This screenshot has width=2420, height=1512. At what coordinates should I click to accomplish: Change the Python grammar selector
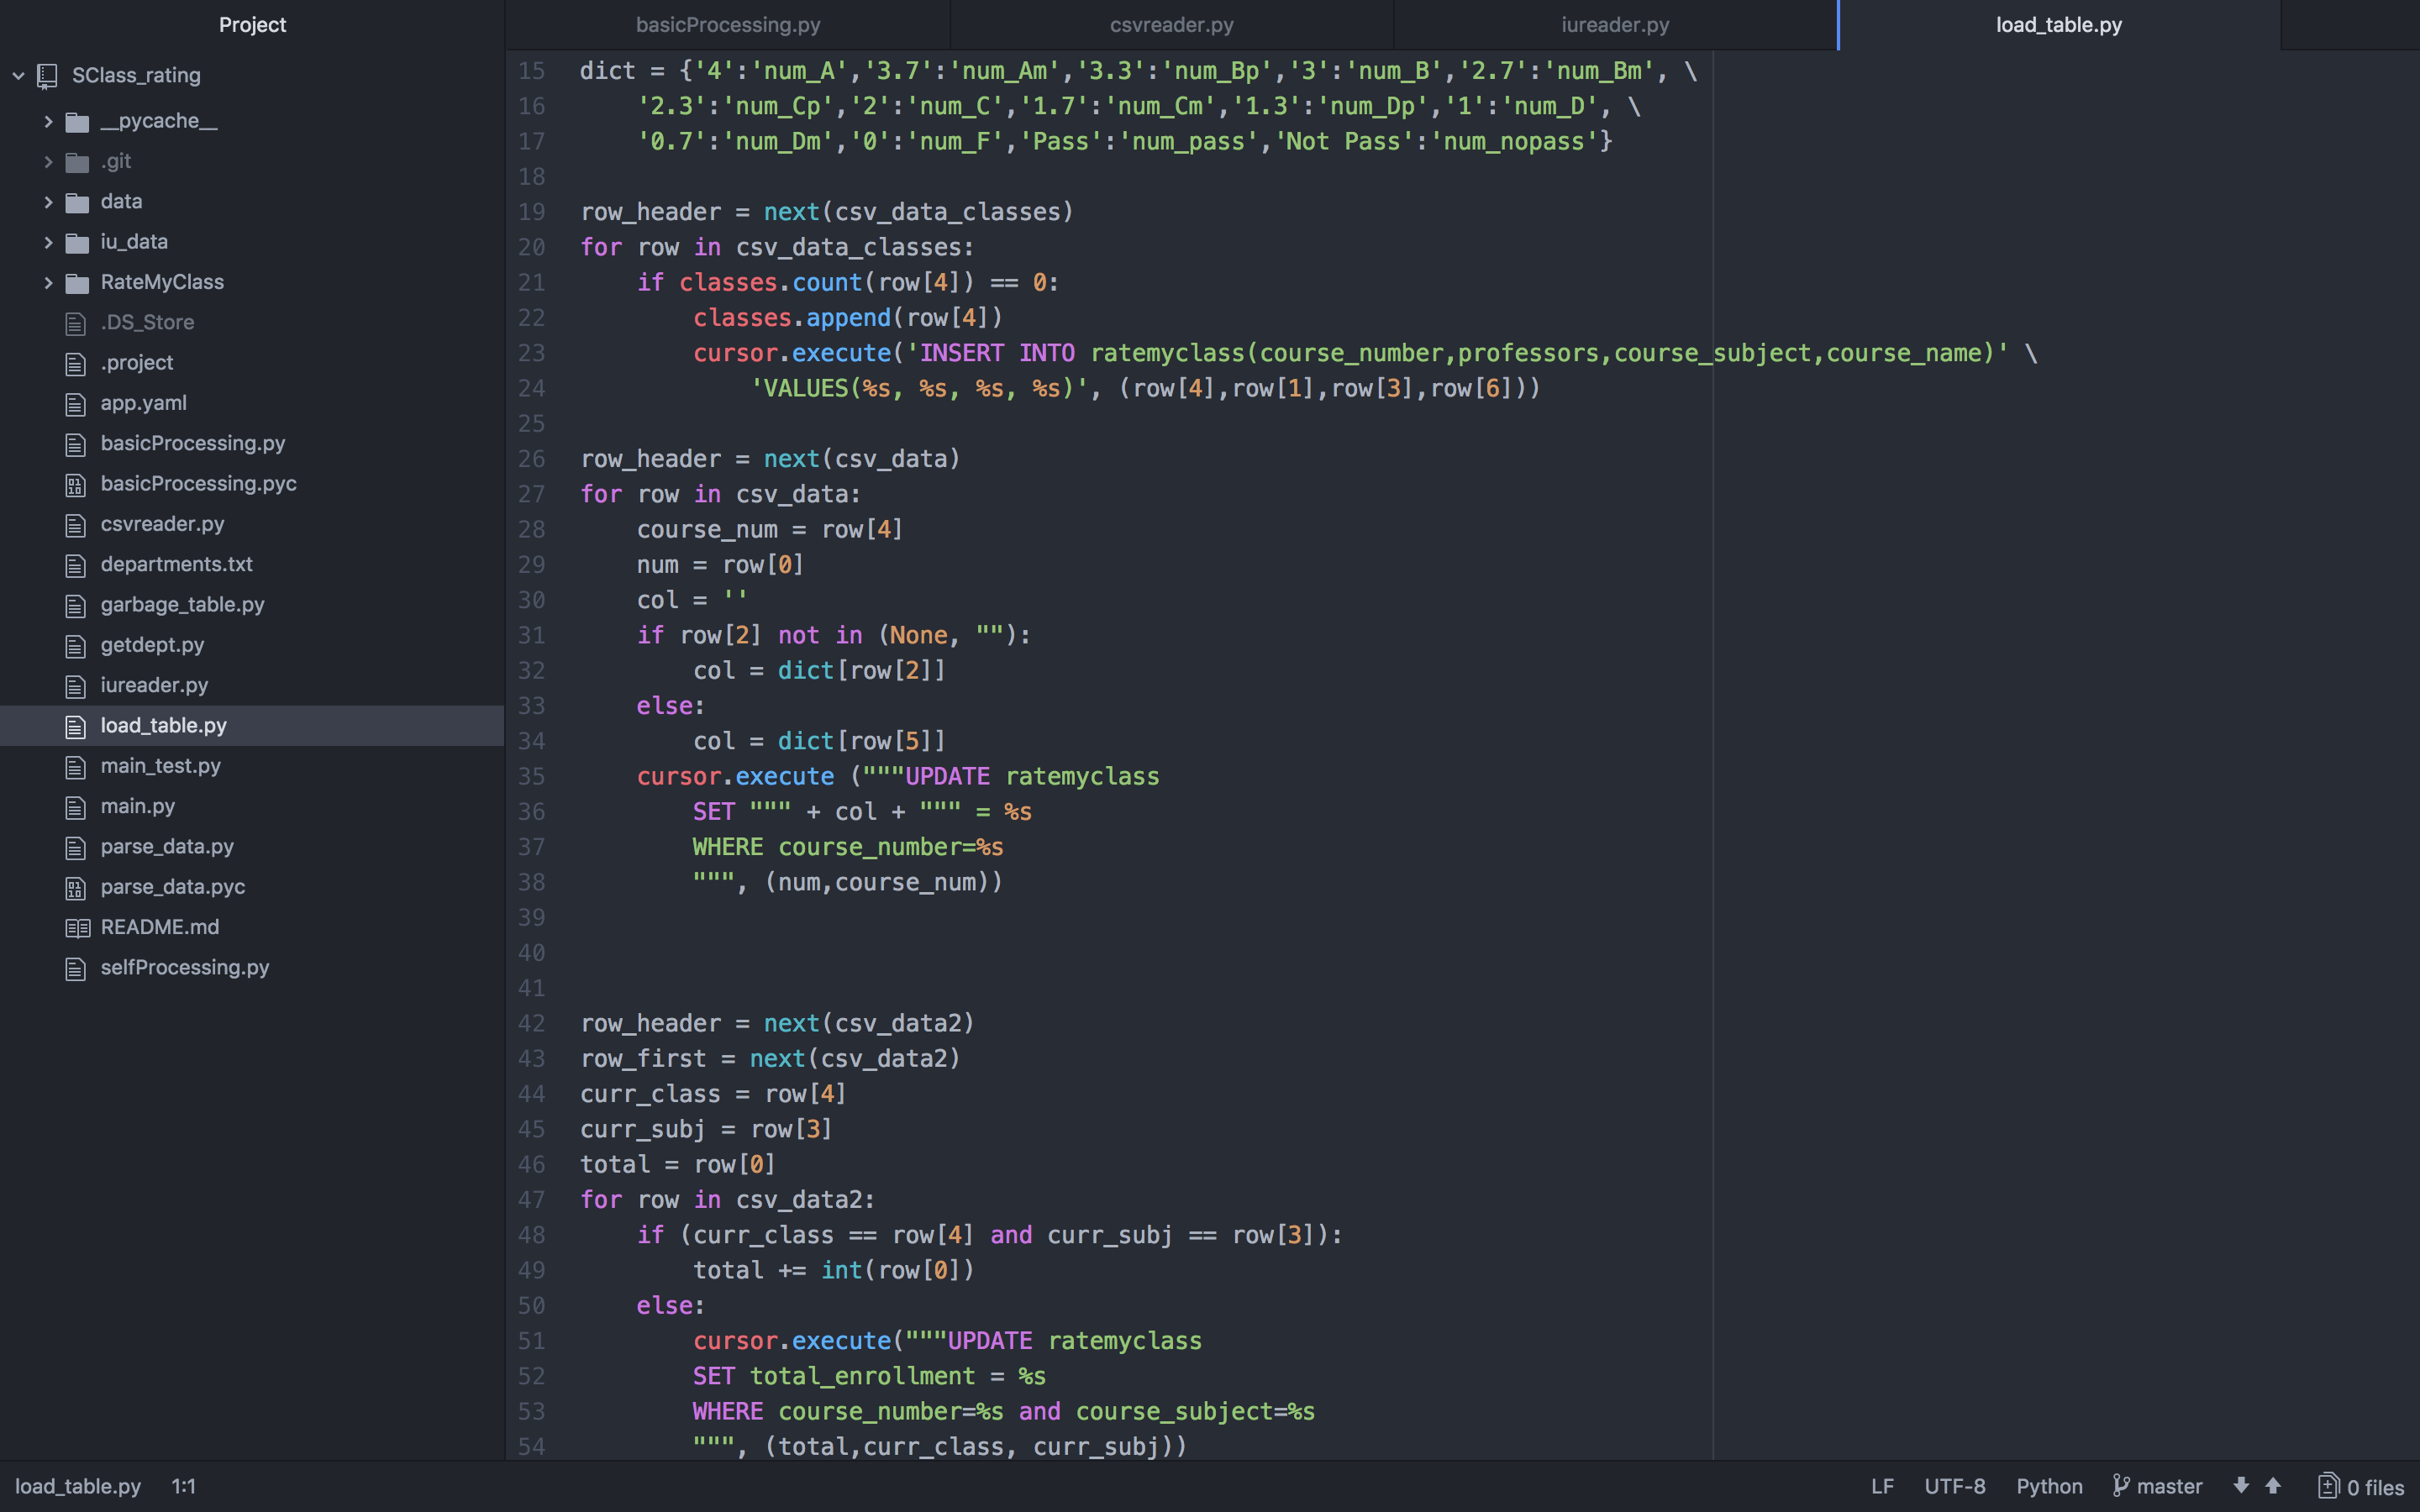tap(2048, 1486)
